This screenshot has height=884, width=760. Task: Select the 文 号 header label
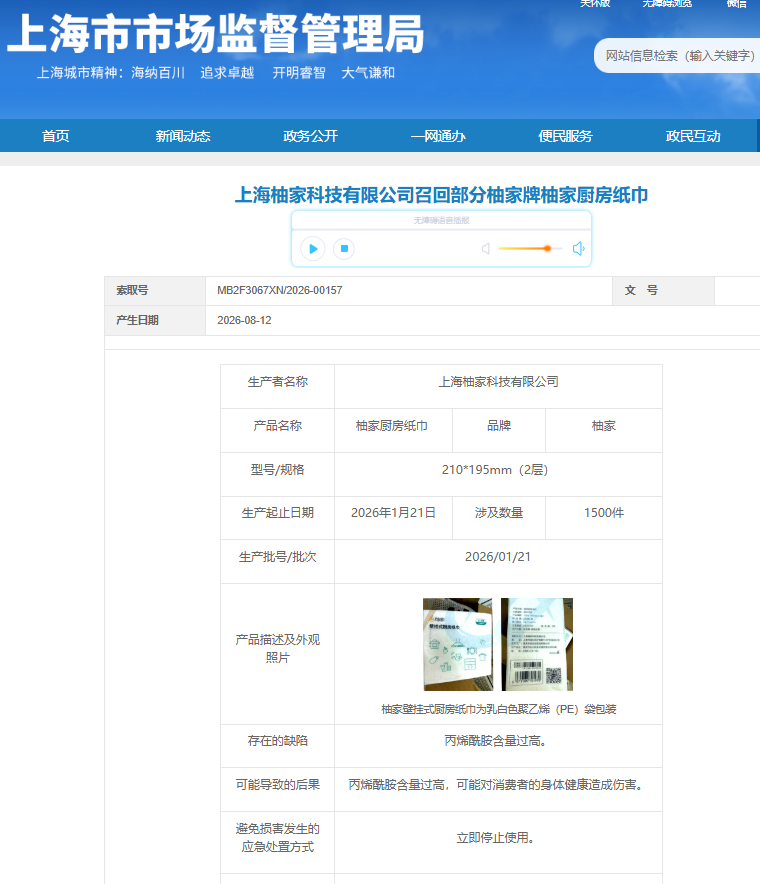(641, 290)
